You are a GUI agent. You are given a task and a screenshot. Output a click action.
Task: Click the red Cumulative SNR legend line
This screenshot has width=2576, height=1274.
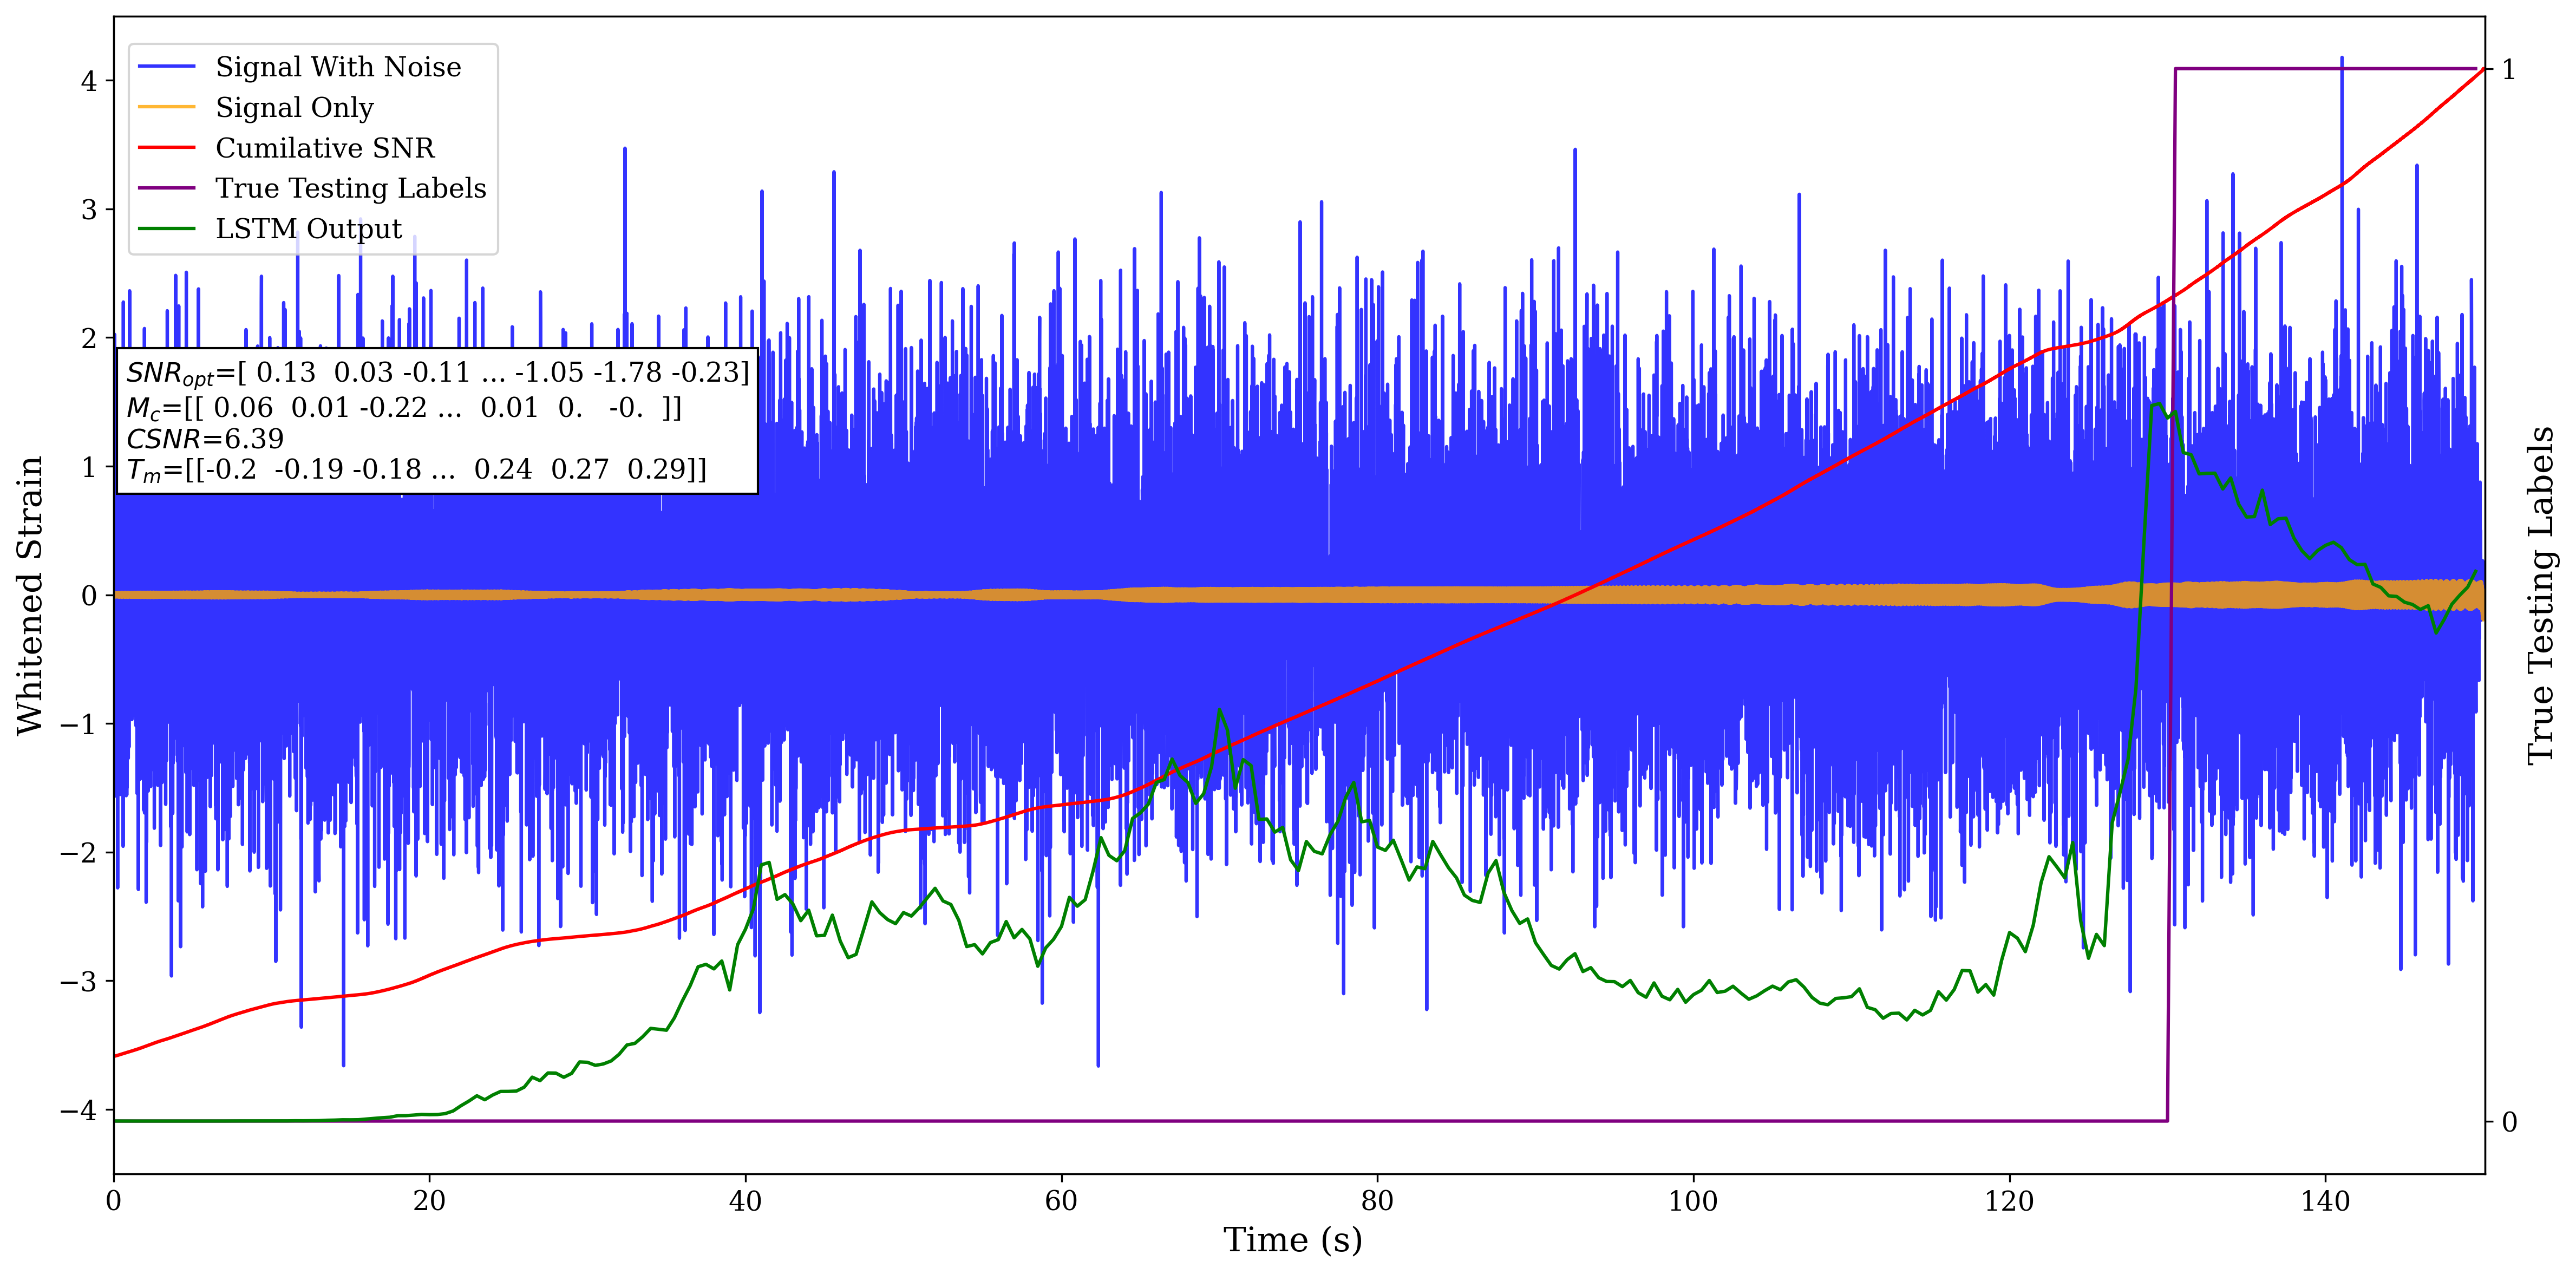tap(166, 148)
